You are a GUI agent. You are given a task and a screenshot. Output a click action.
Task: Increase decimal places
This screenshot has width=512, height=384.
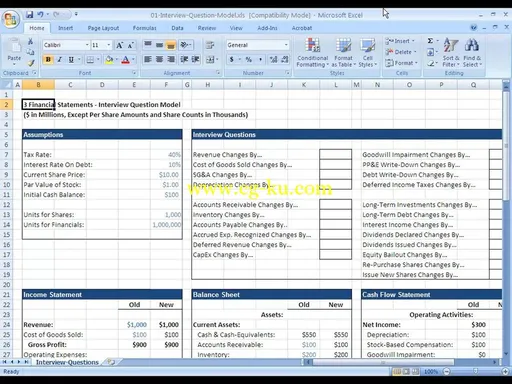tap(273, 60)
